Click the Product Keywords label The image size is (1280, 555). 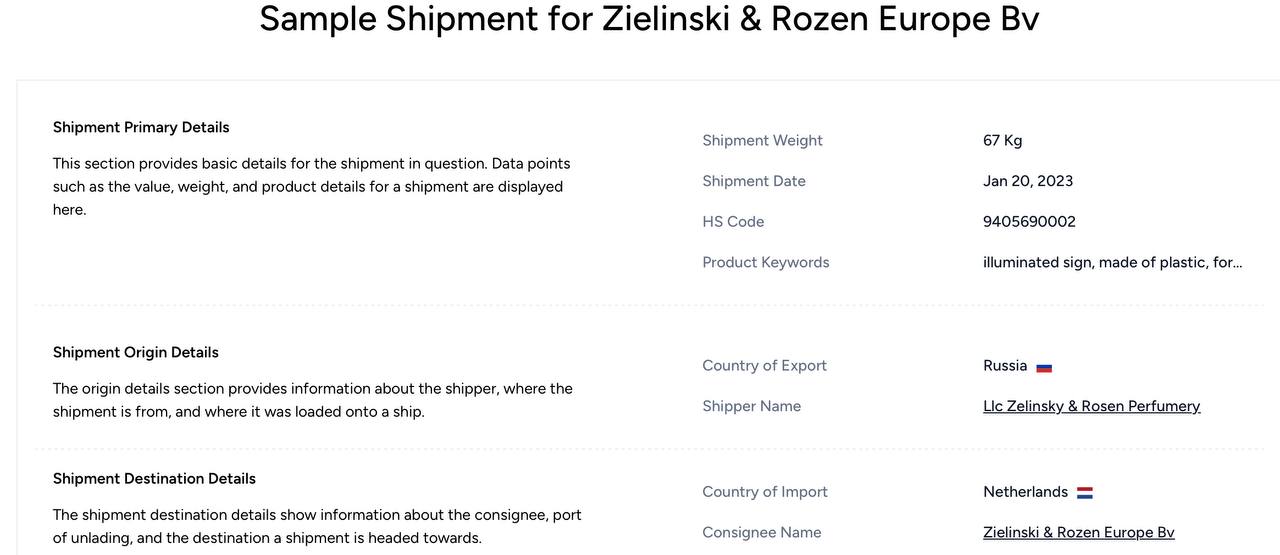tap(766, 262)
